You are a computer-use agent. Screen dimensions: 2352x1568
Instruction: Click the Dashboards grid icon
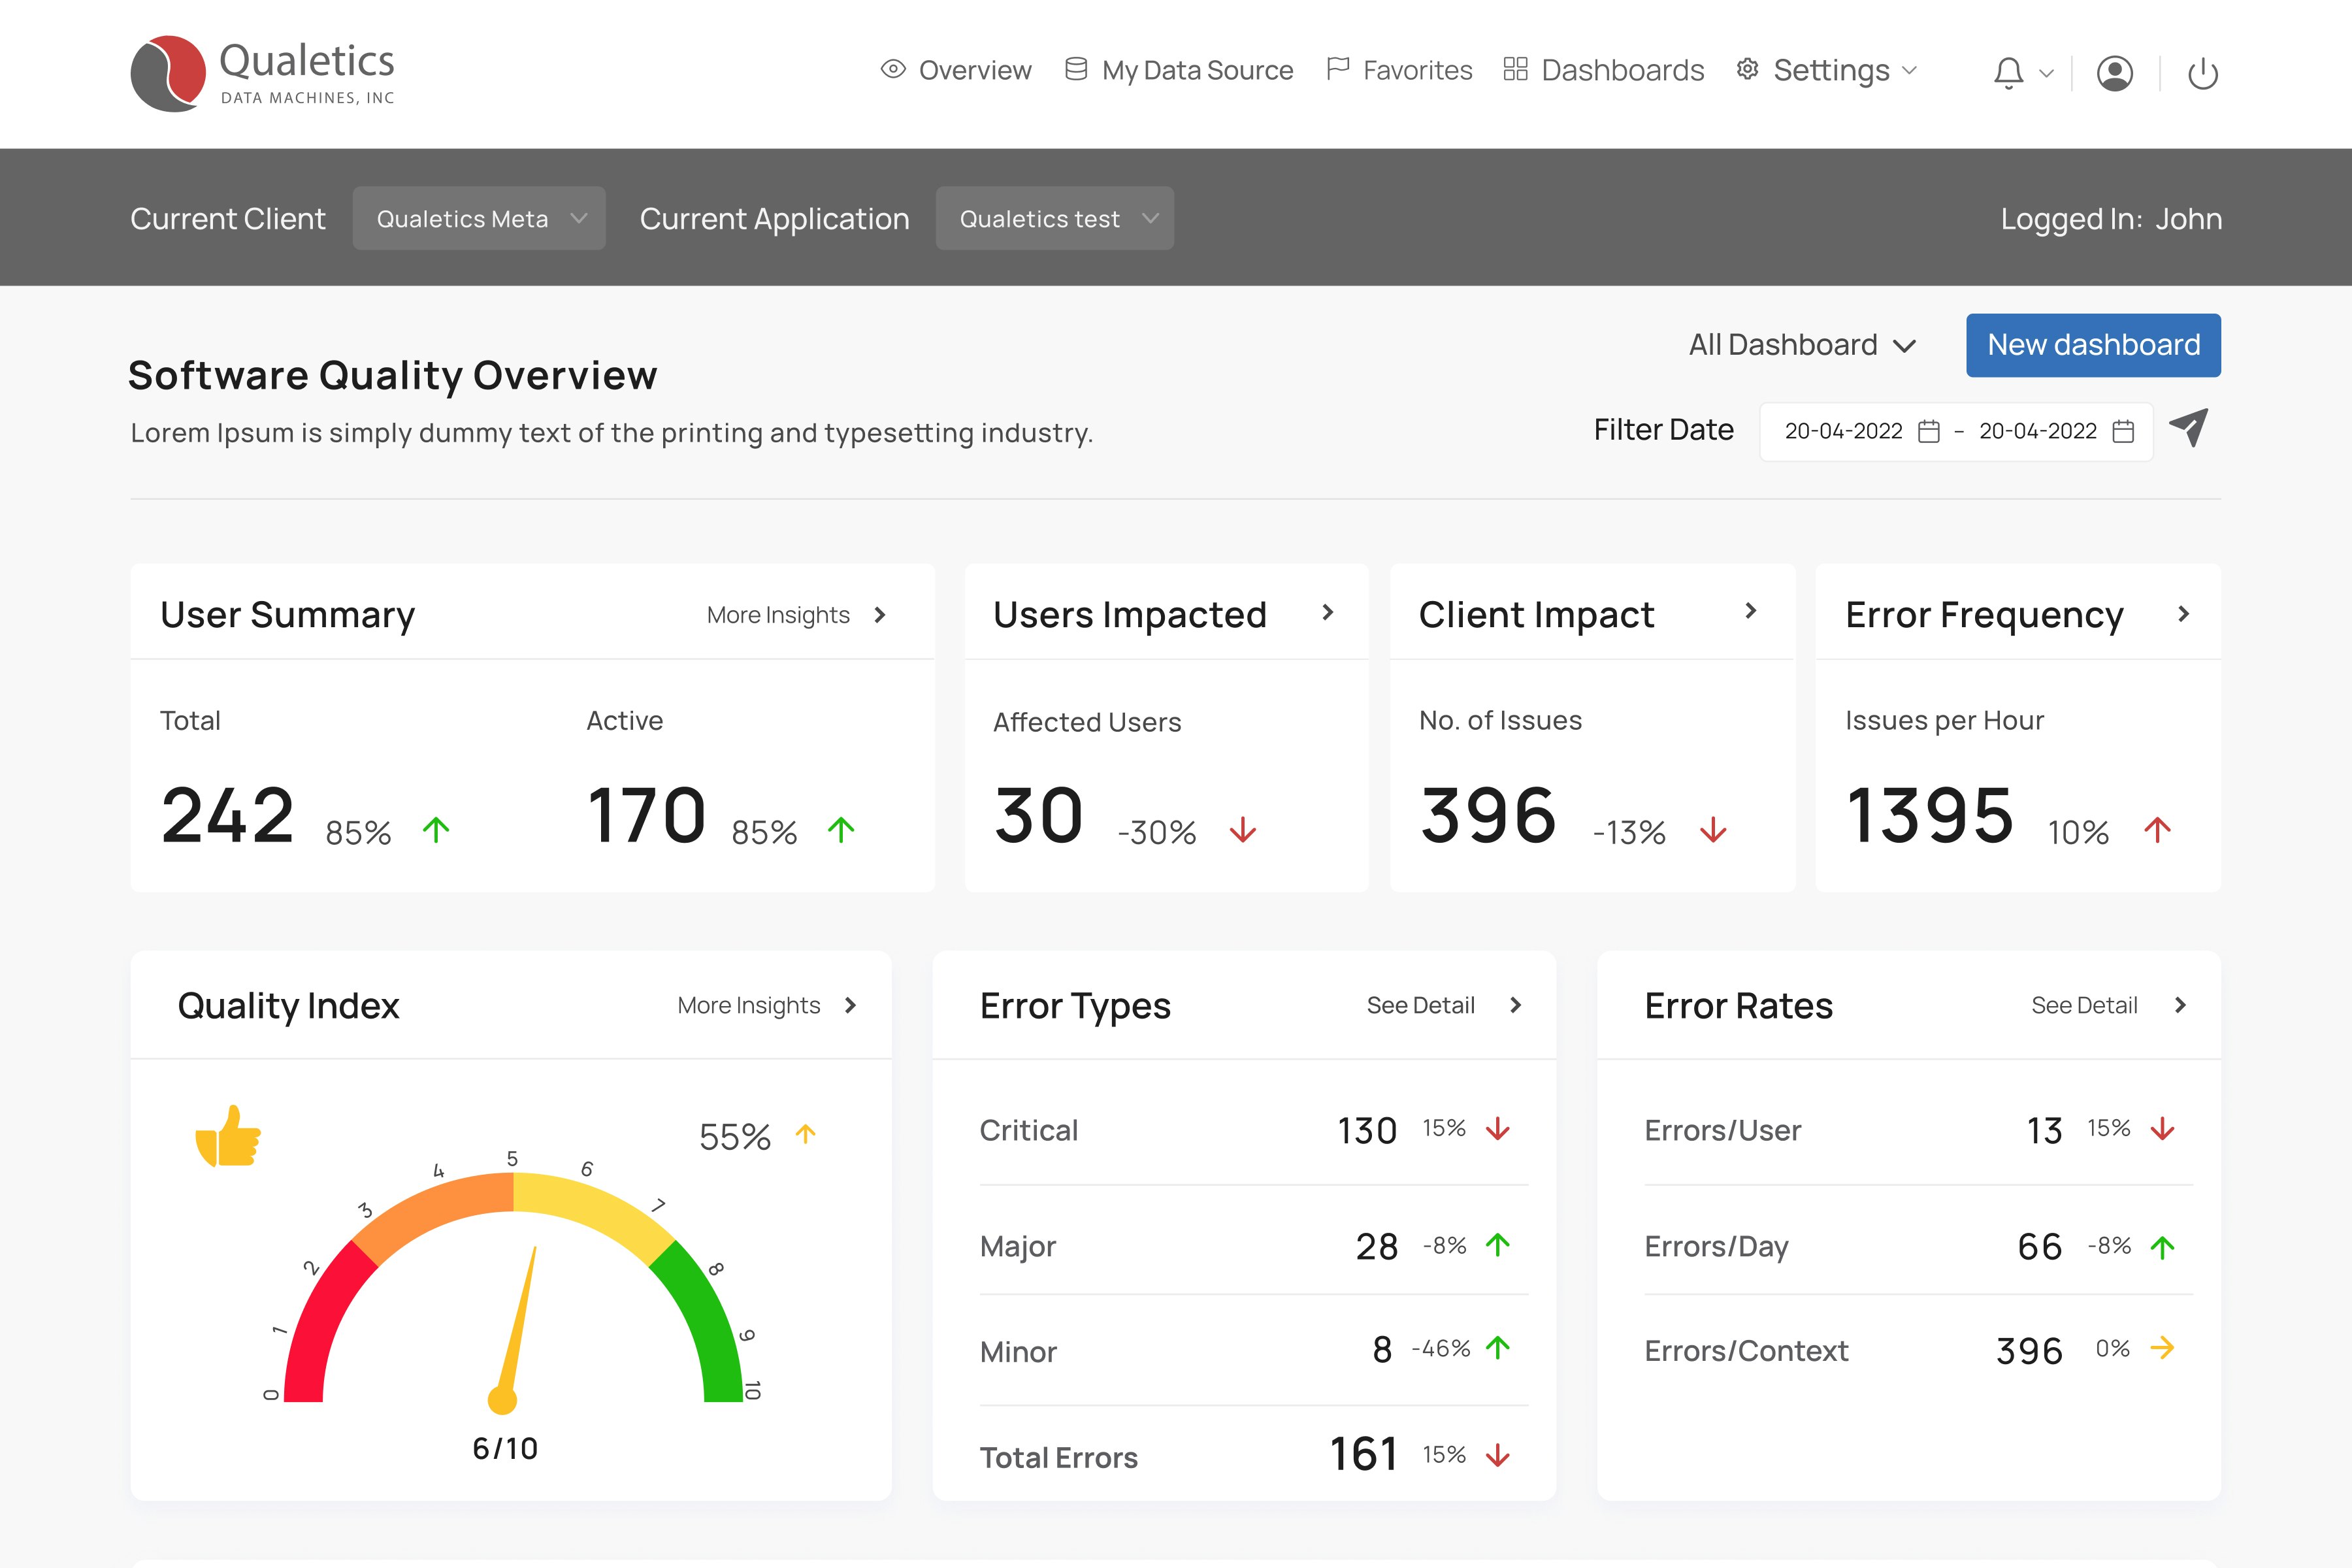coord(1516,69)
